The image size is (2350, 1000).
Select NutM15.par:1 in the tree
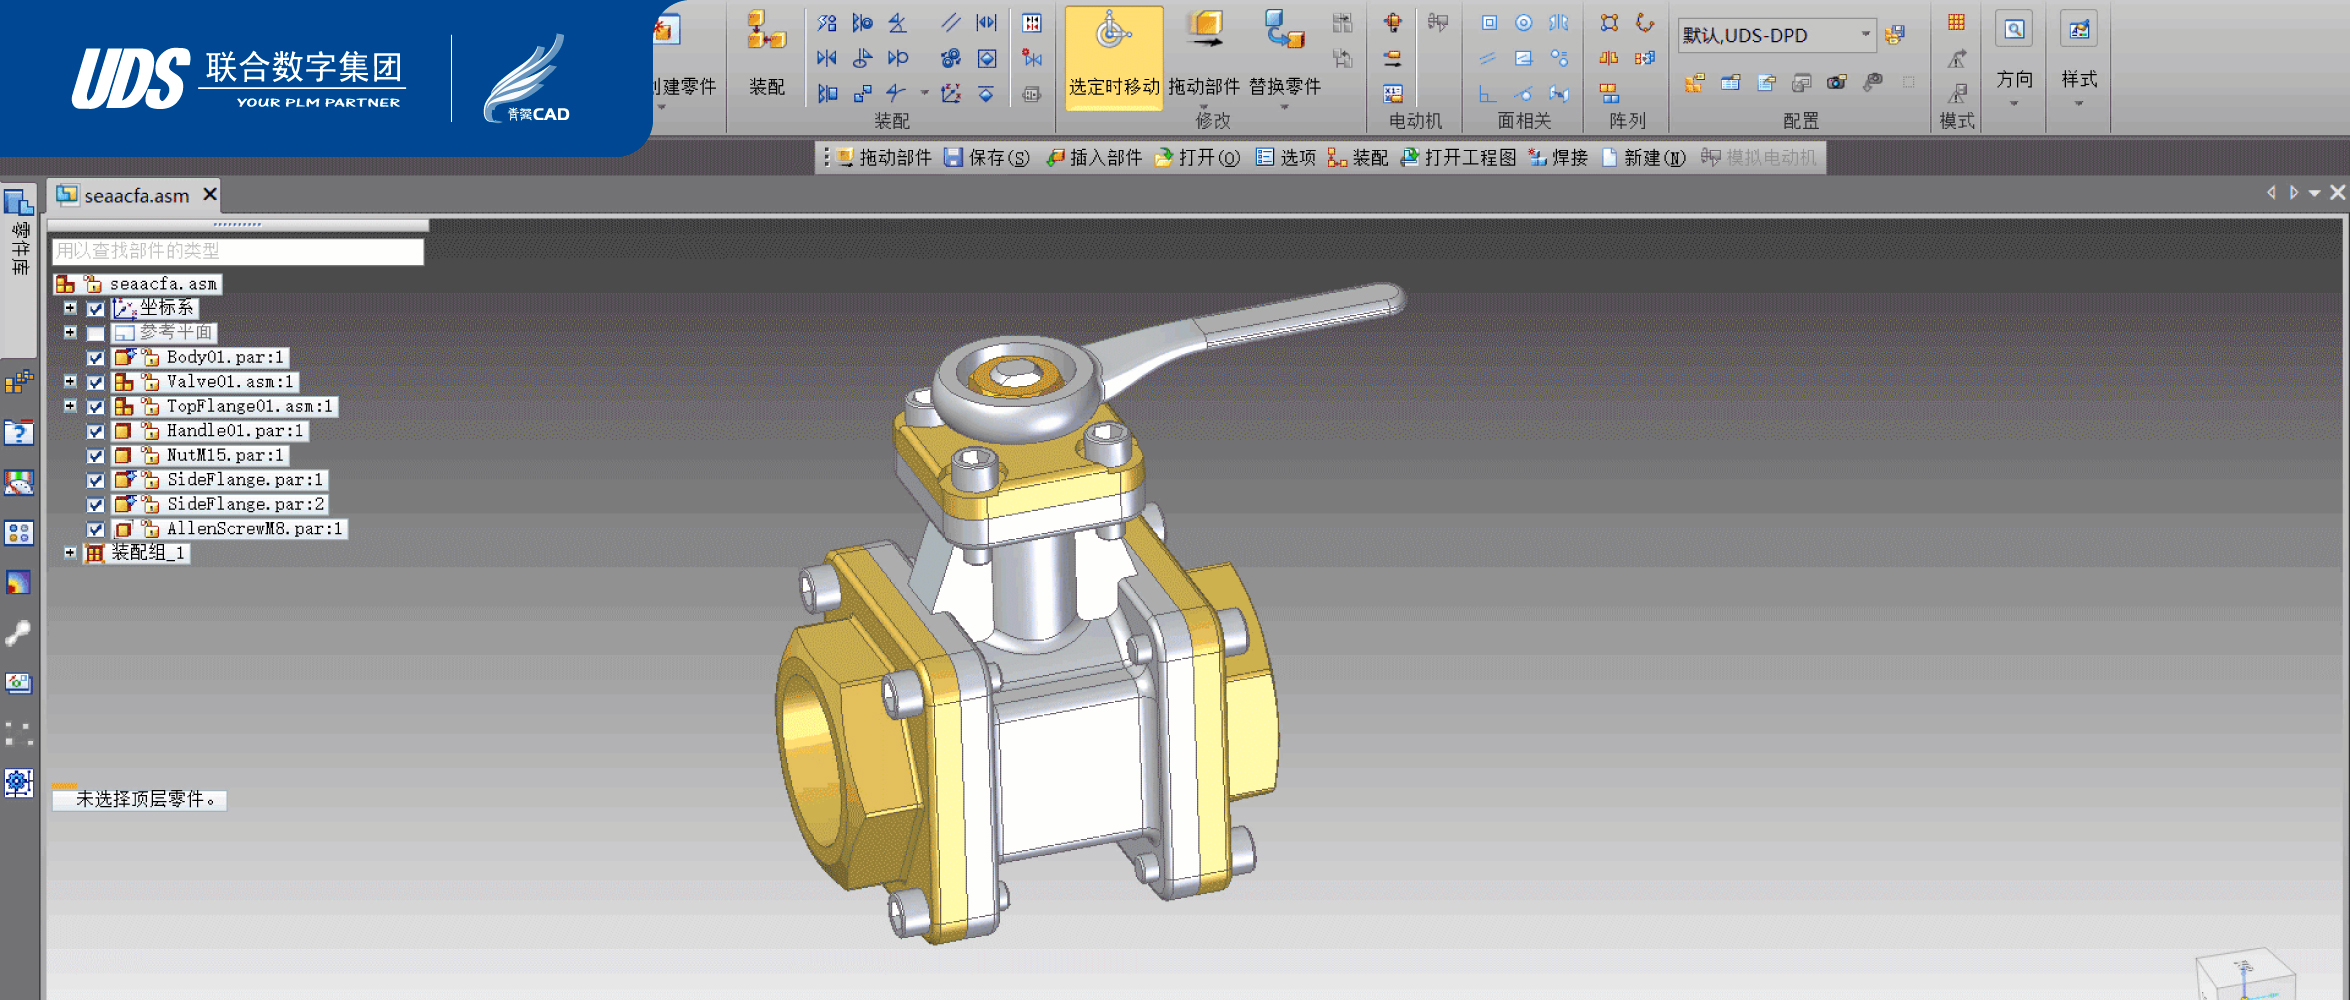(224, 456)
